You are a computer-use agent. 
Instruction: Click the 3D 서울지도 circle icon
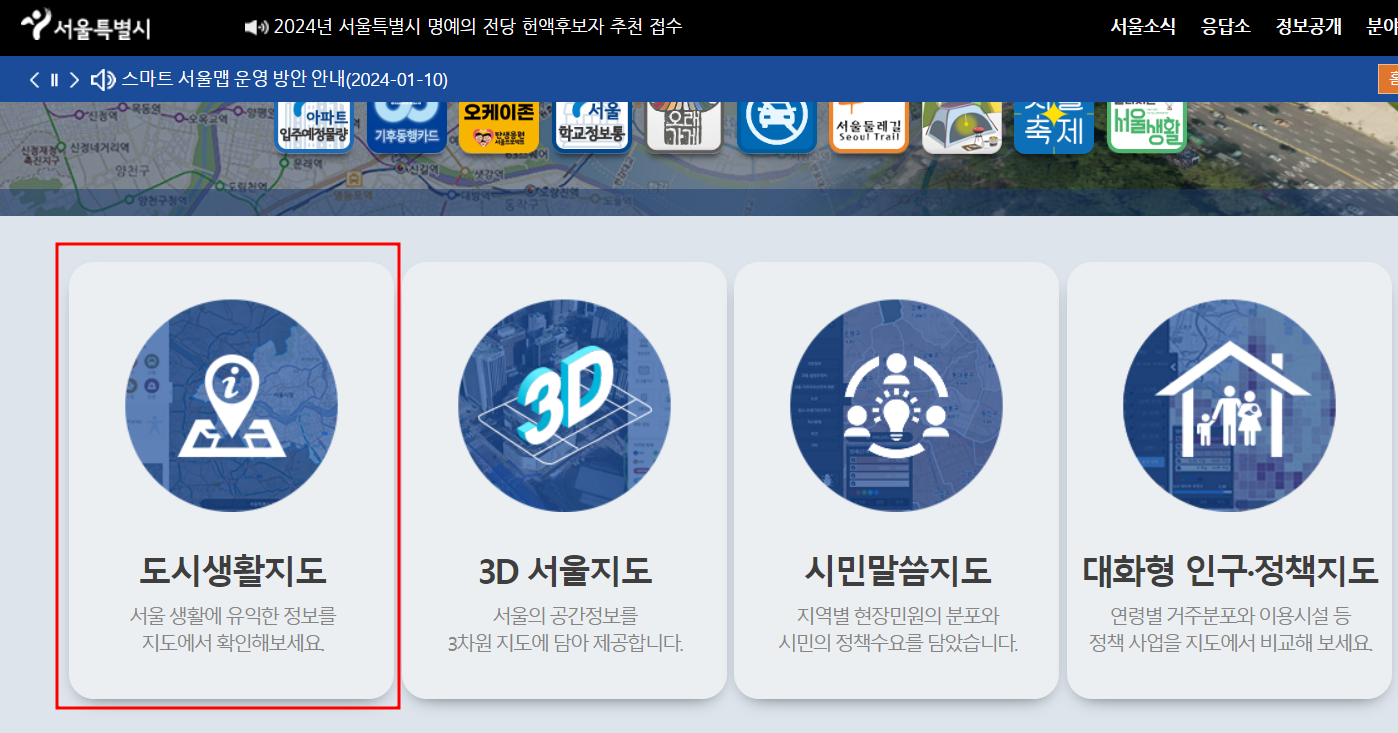(x=564, y=406)
